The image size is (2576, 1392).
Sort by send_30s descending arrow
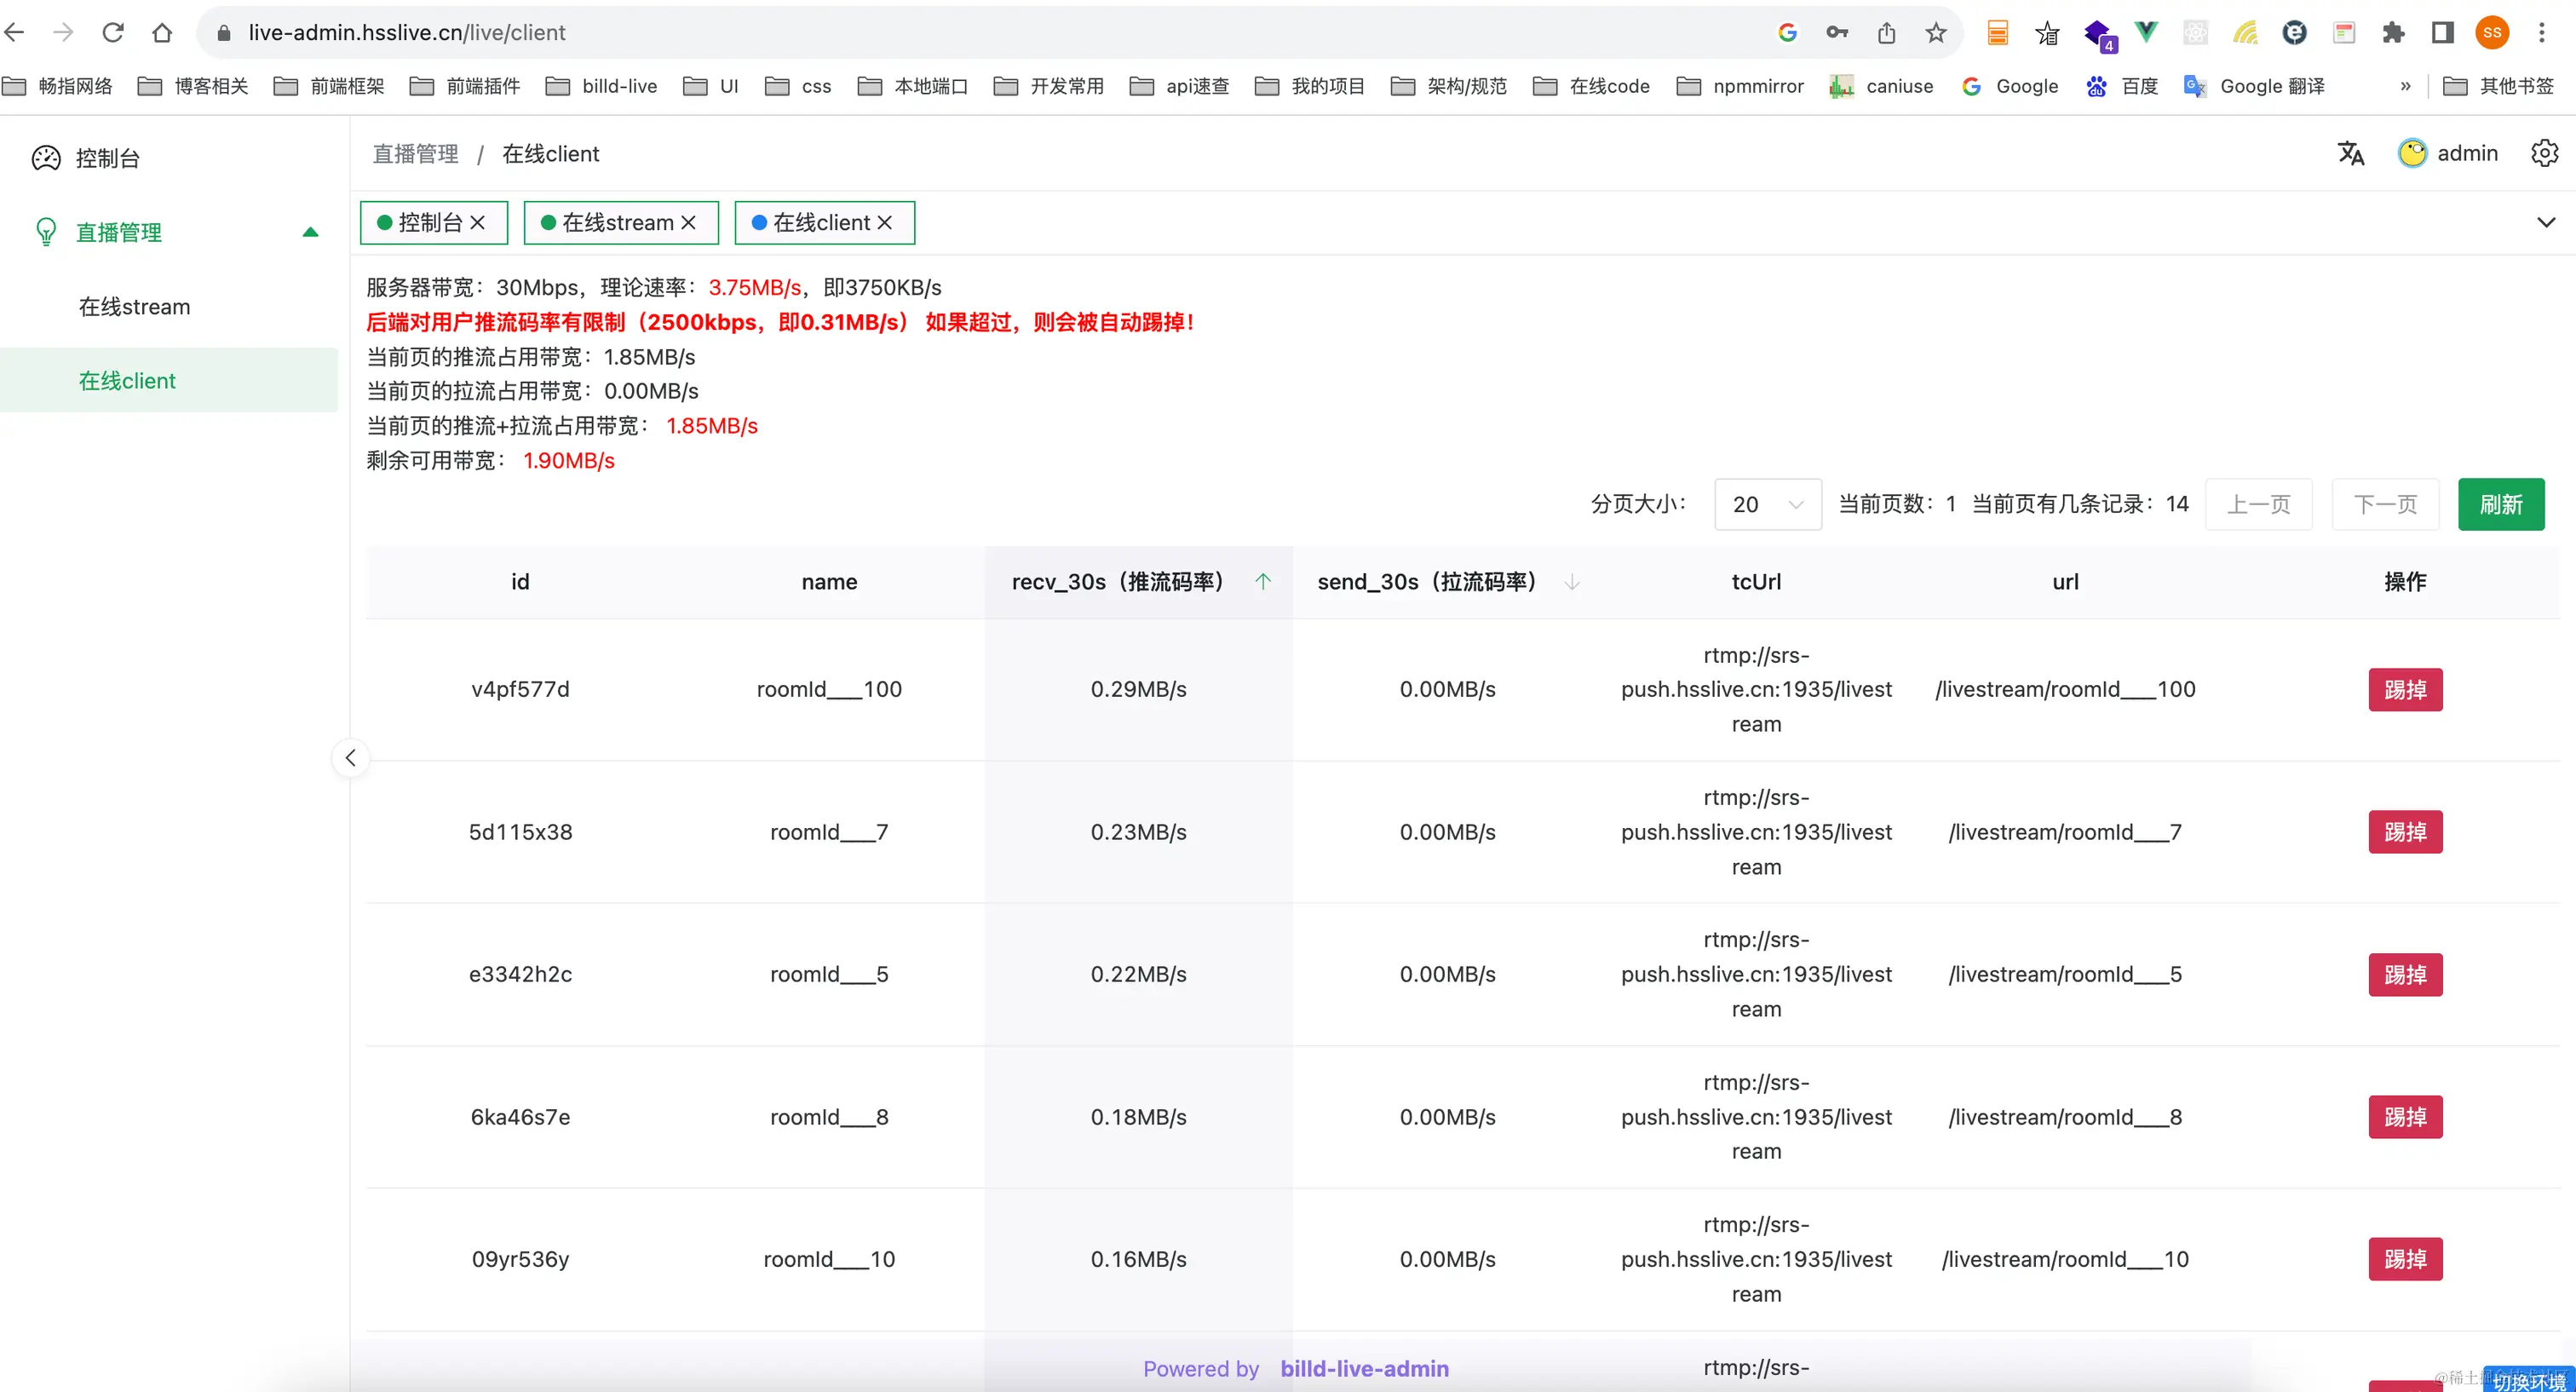(1572, 582)
